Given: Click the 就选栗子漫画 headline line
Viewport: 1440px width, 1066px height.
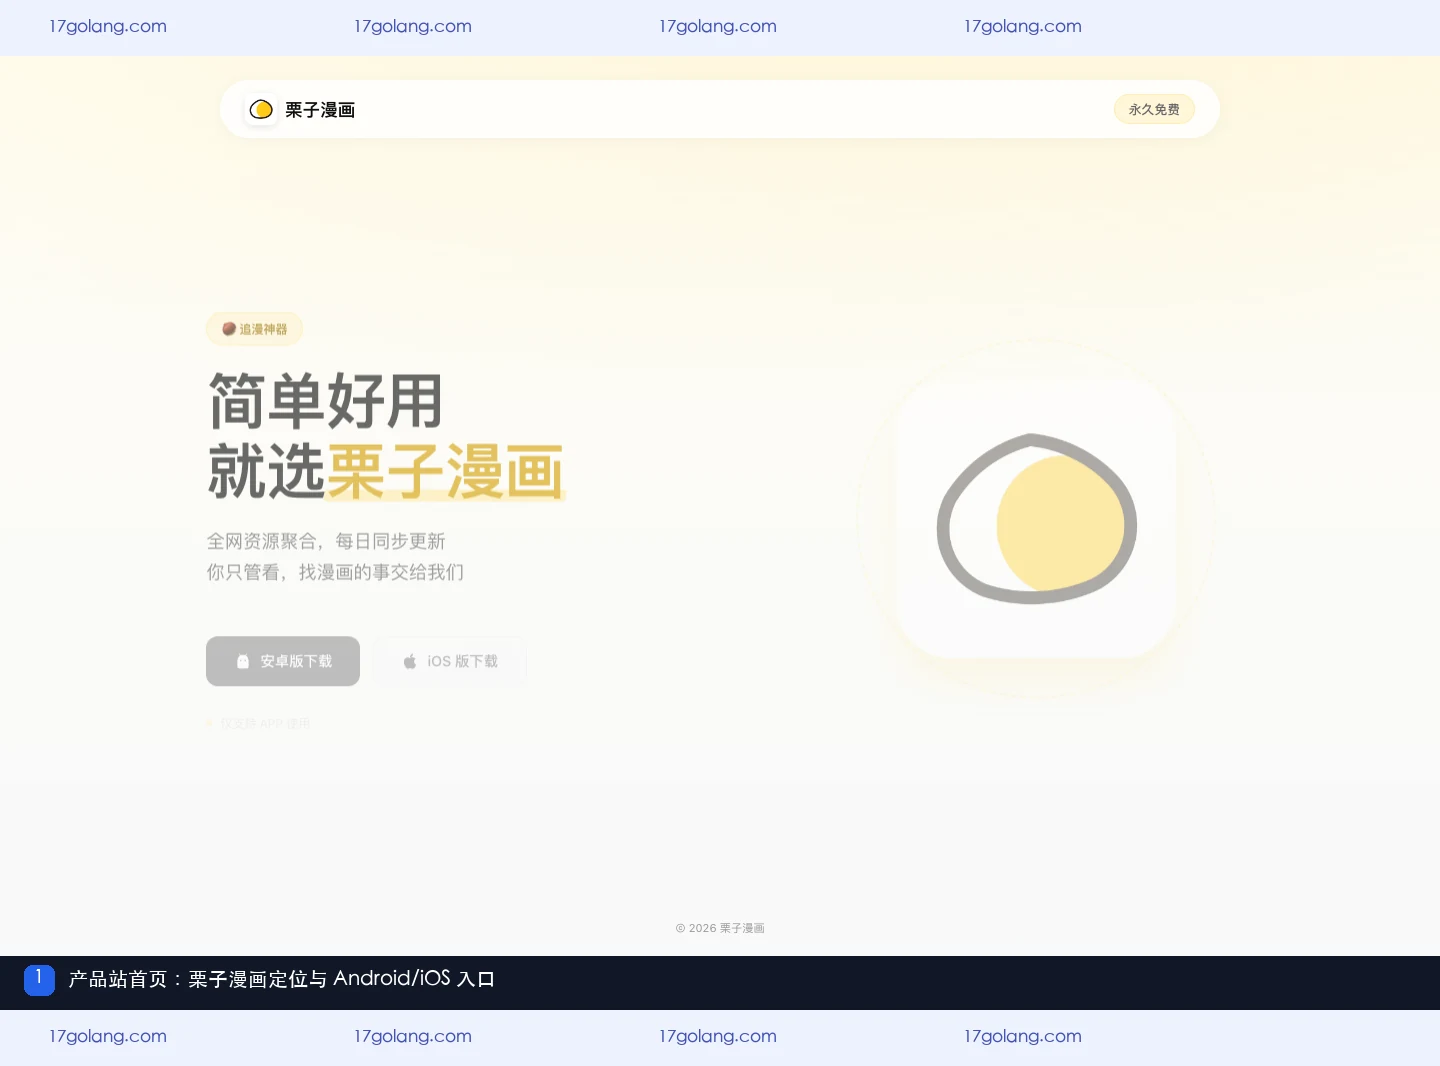Looking at the screenshot, I should (386, 471).
